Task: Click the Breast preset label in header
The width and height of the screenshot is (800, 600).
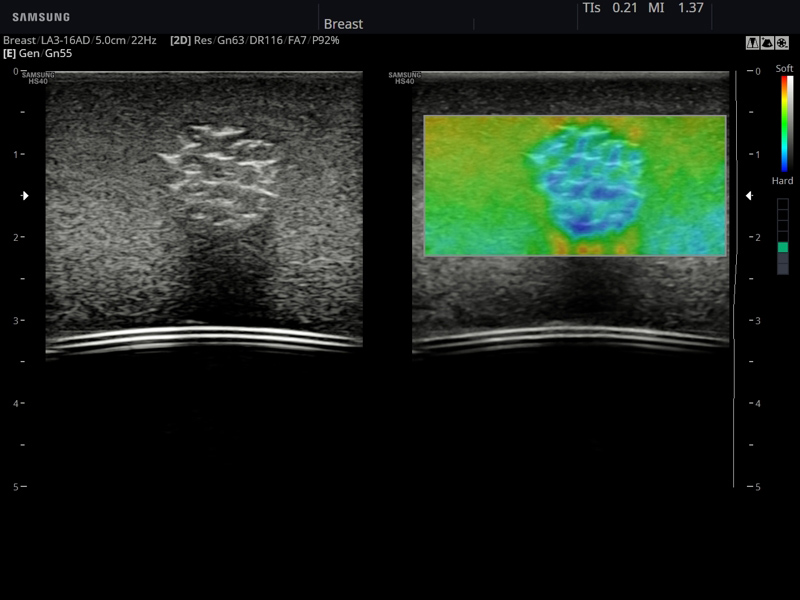Action: pos(343,24)
